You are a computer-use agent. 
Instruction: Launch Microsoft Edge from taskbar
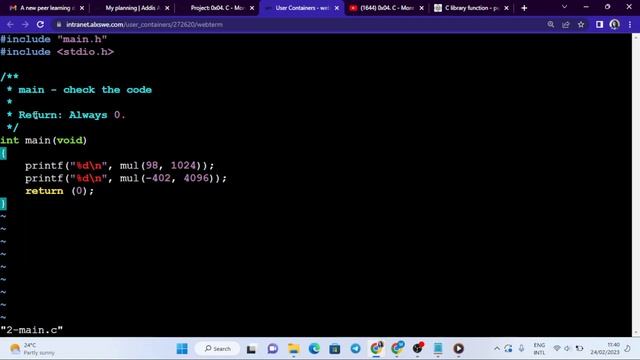(x=314, y=349)
